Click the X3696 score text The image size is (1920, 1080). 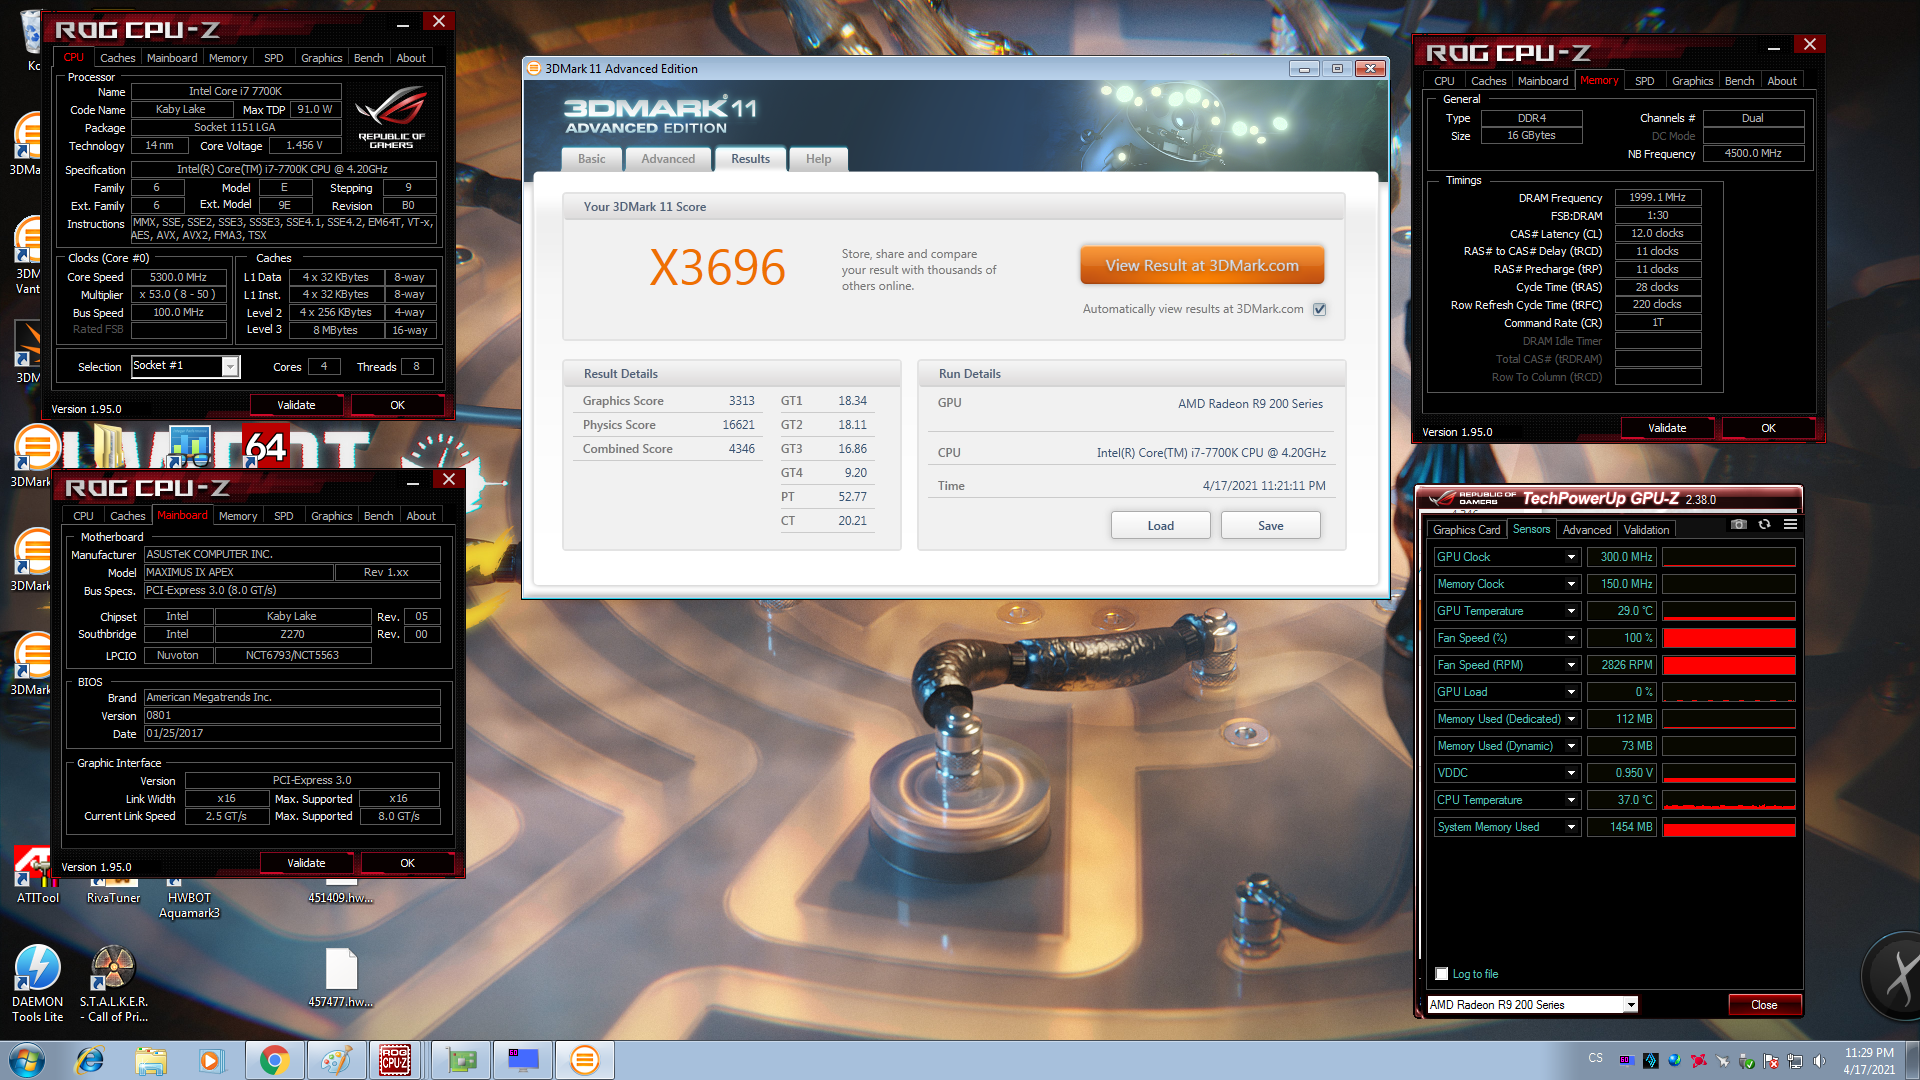pos(717,268)
